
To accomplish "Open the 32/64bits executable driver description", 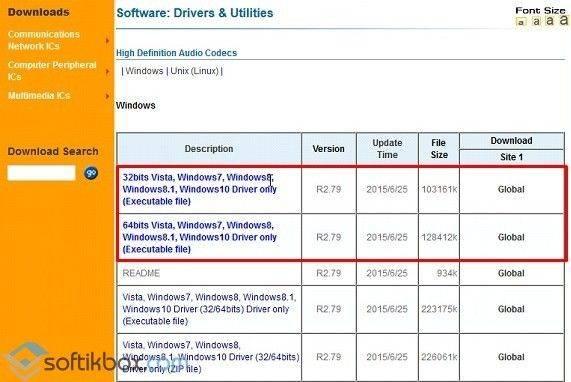I will click(209, 309).
